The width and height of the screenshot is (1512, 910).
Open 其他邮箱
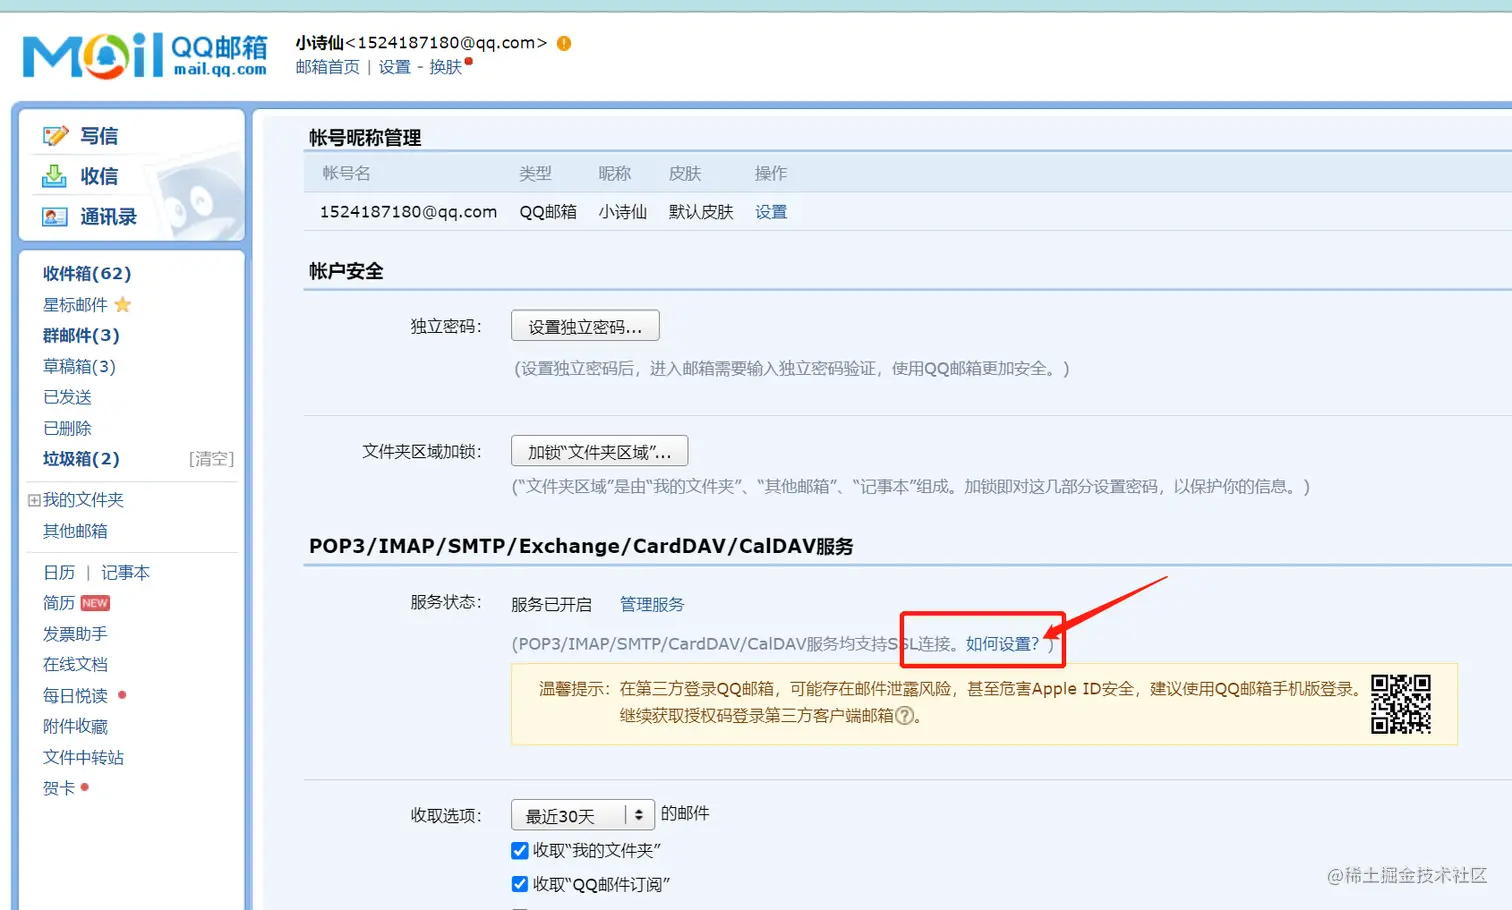(75, 531)
